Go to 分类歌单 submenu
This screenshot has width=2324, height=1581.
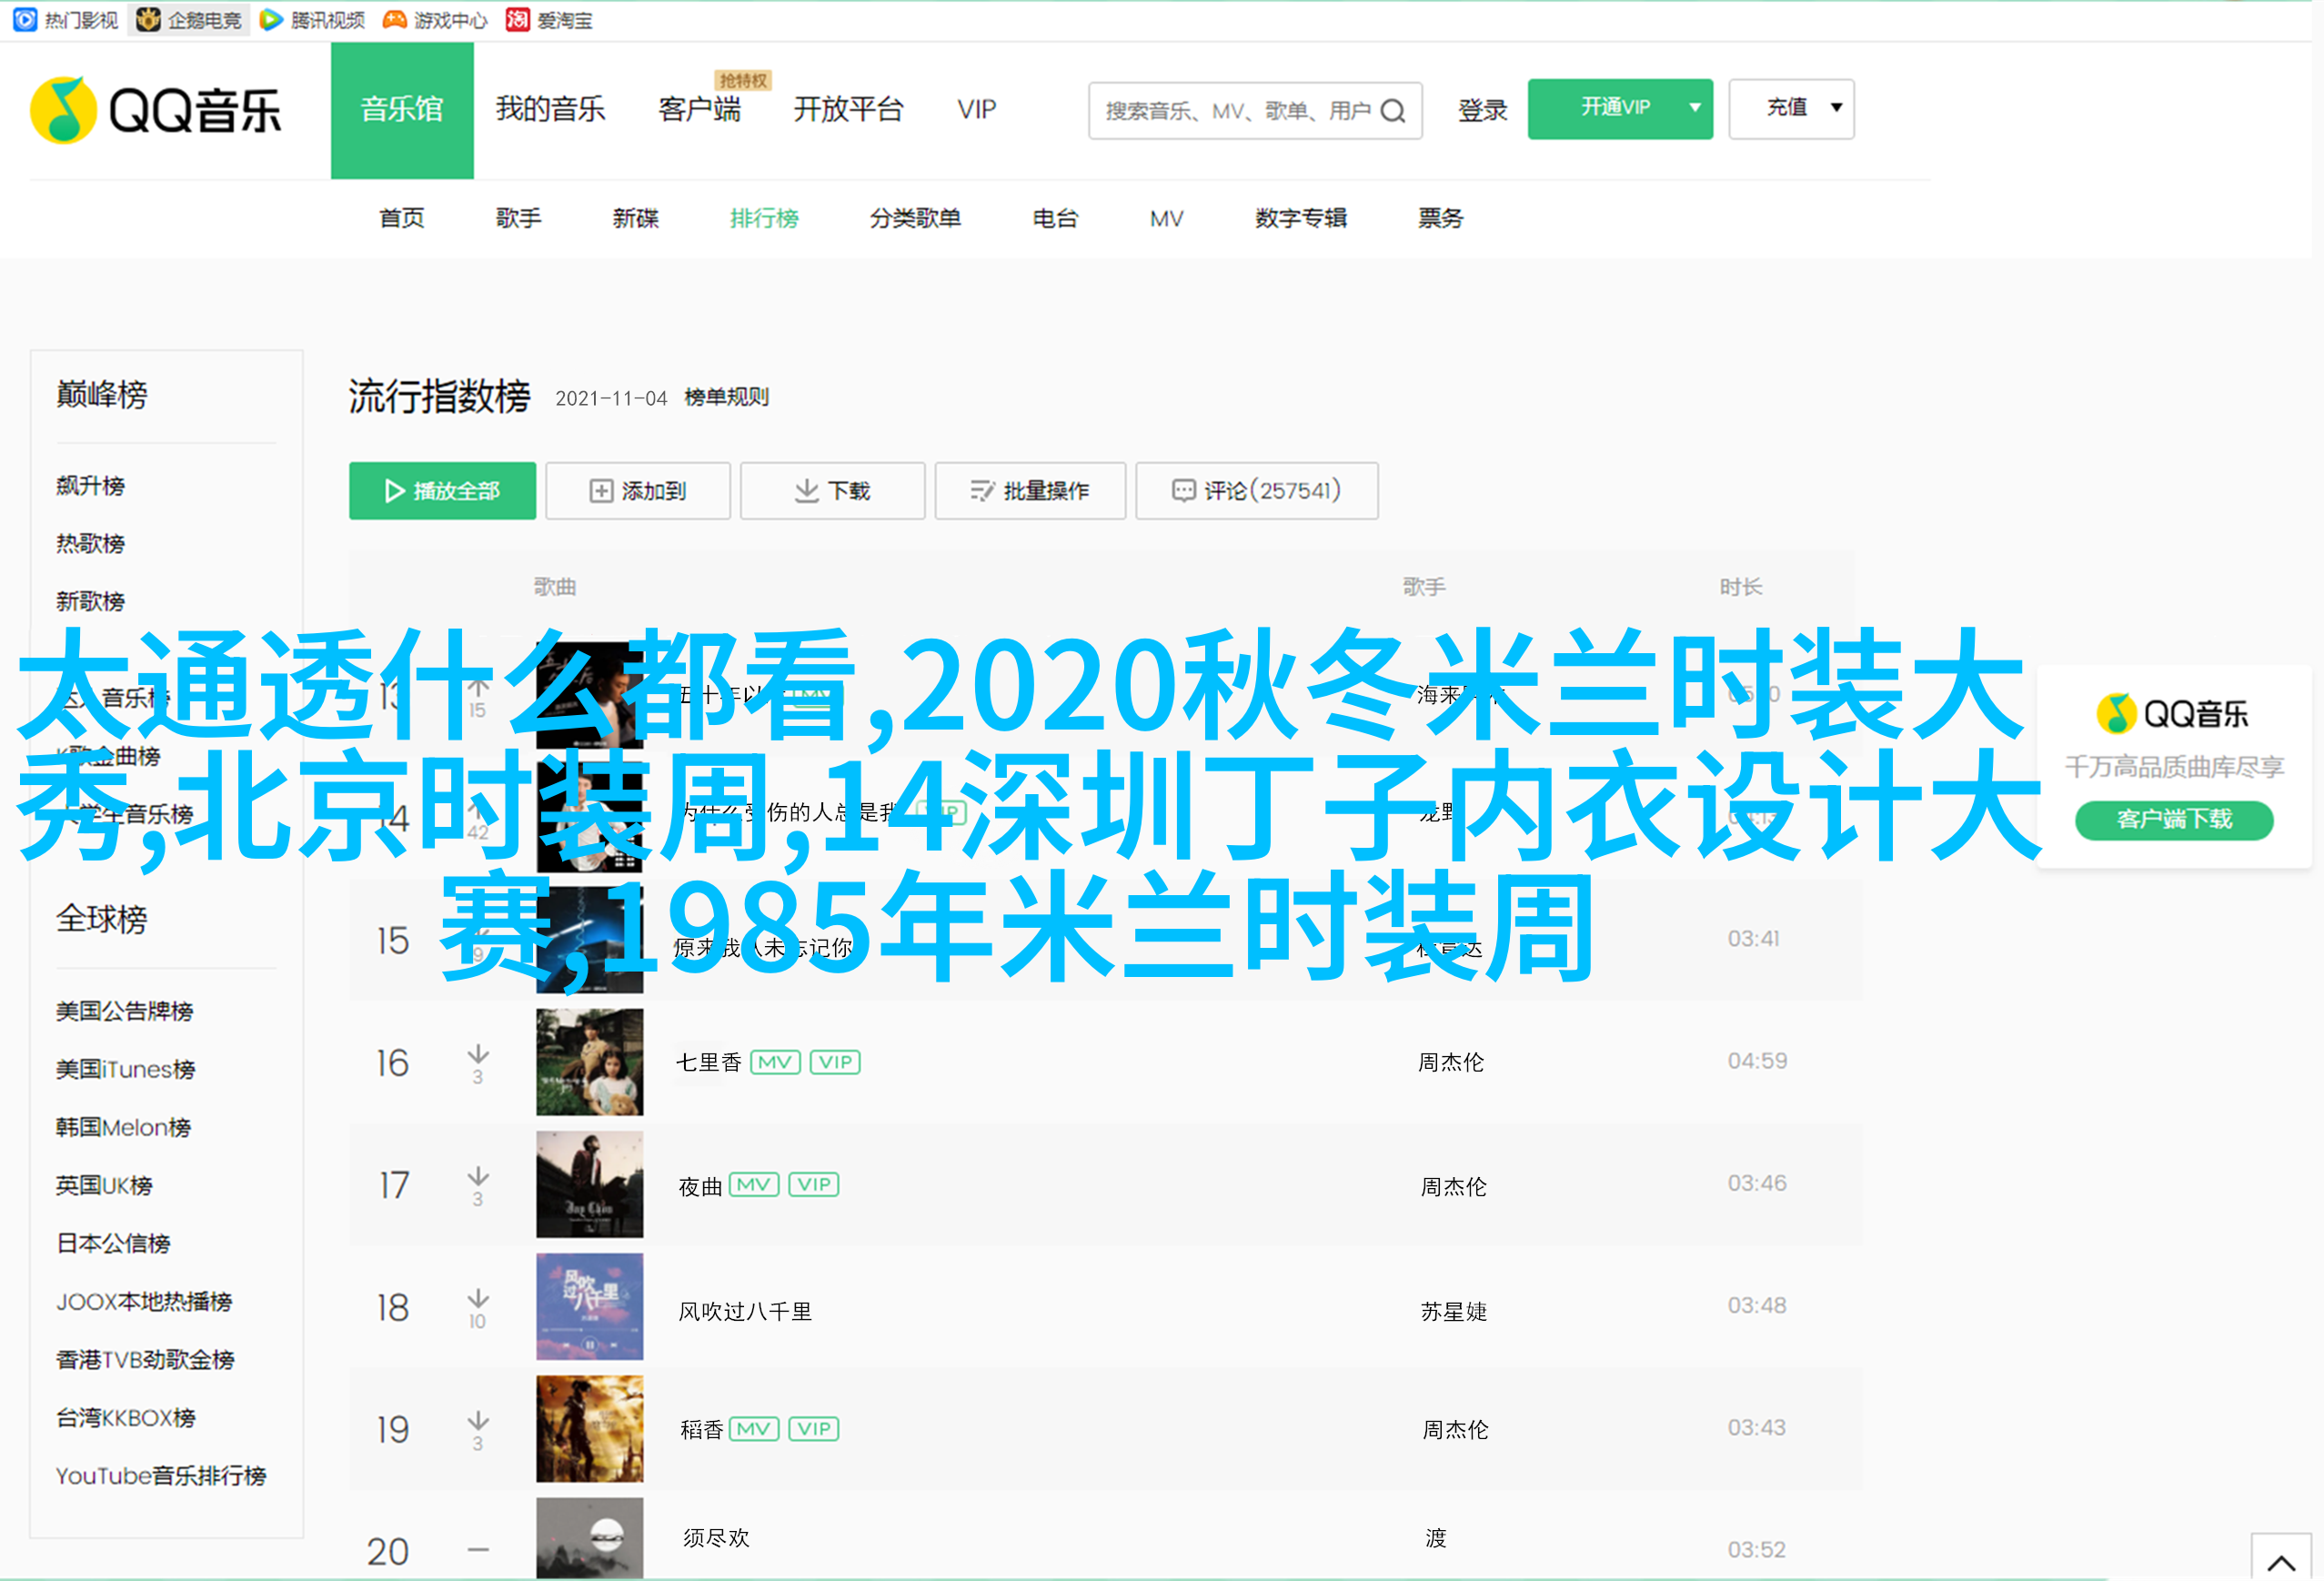(915, 218)
